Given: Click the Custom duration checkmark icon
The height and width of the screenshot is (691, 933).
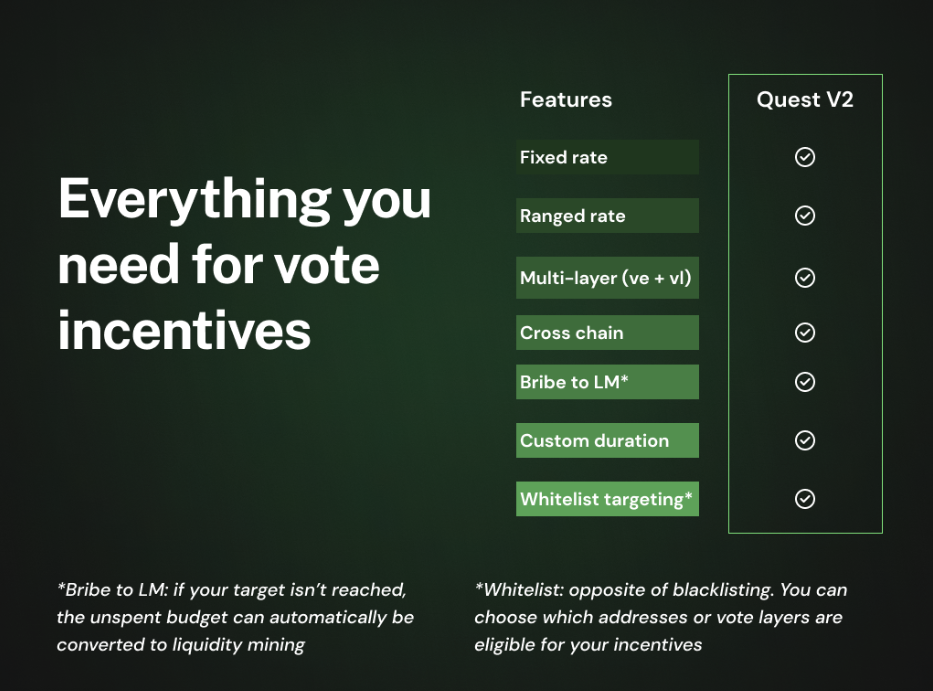Looking at the screenshot, I should (x=804, y=440).
